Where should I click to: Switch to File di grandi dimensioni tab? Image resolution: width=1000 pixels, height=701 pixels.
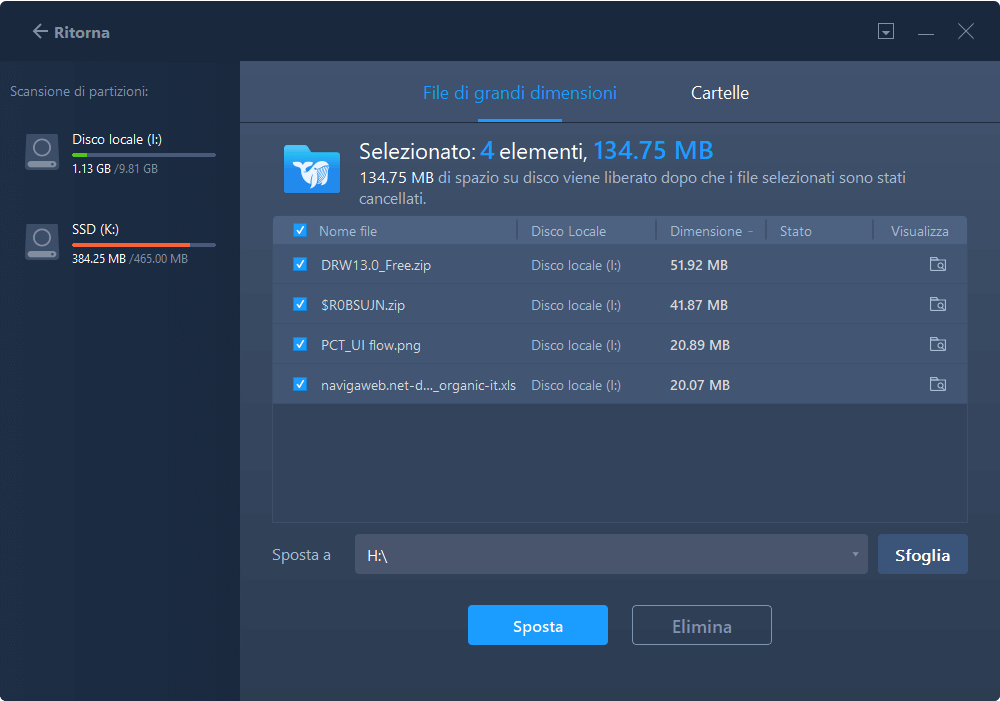click(x=520, y=93)
